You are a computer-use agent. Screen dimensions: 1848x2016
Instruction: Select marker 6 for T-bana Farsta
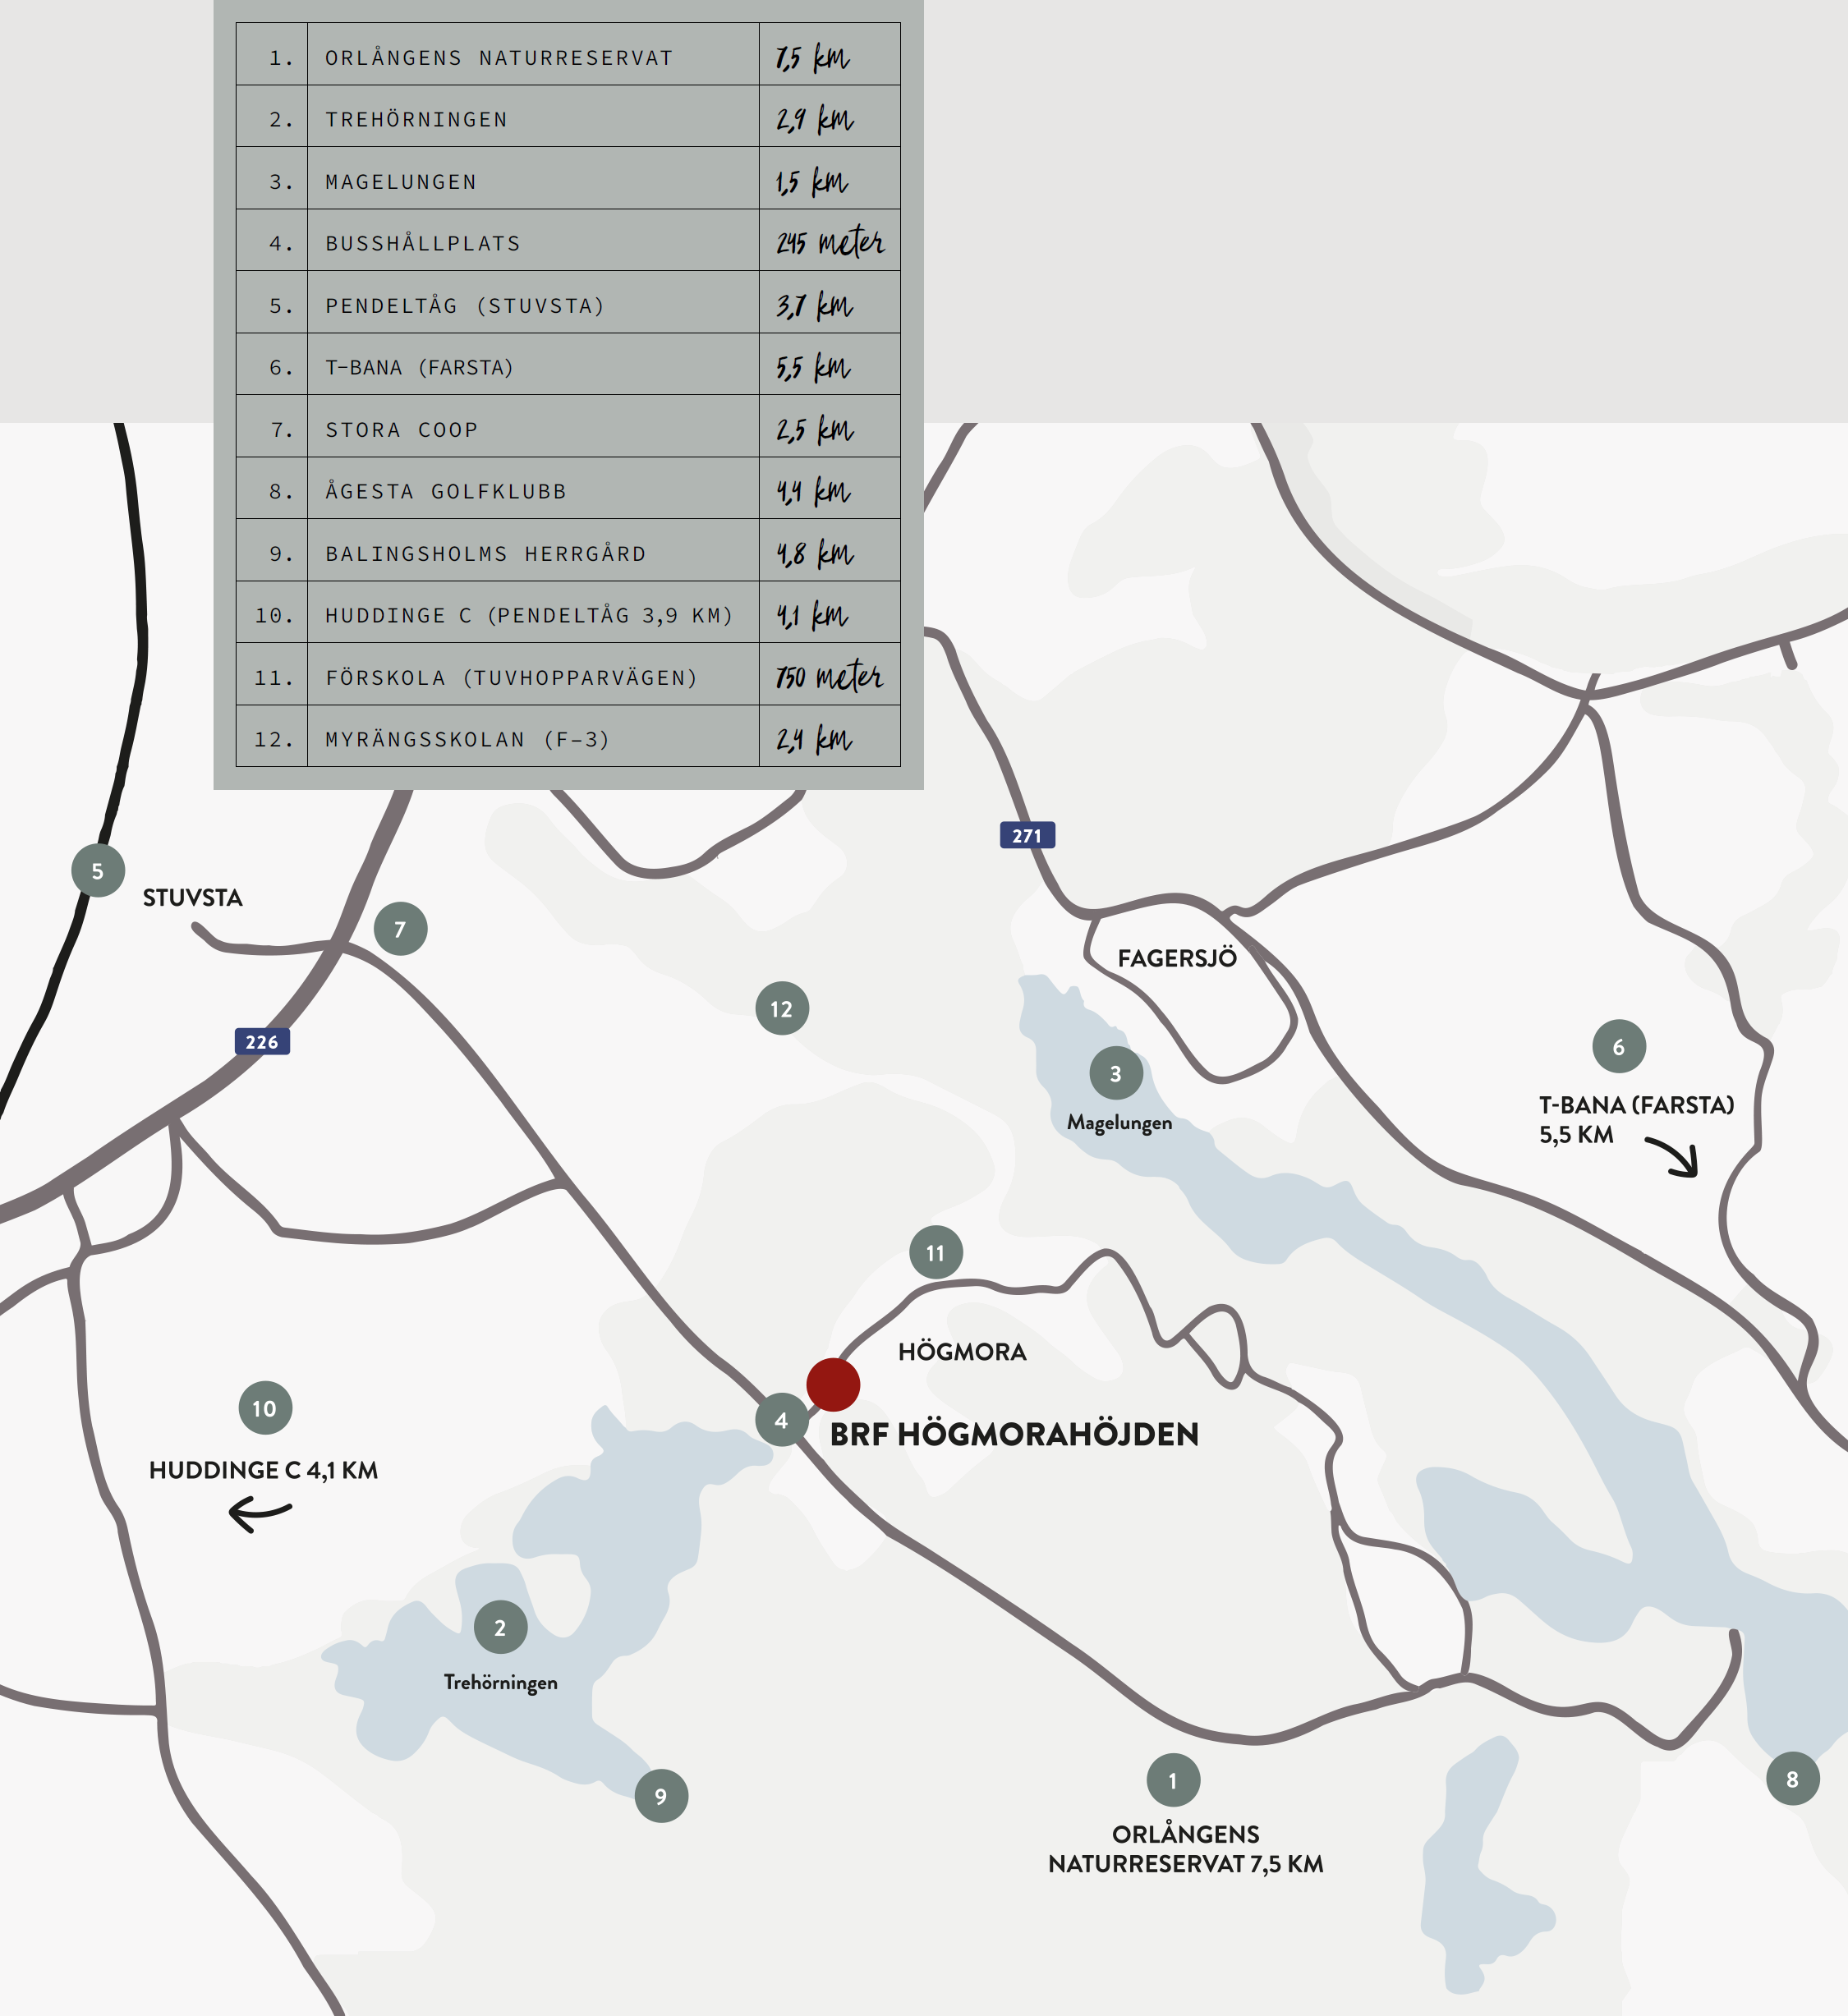click(1618, 1046)
